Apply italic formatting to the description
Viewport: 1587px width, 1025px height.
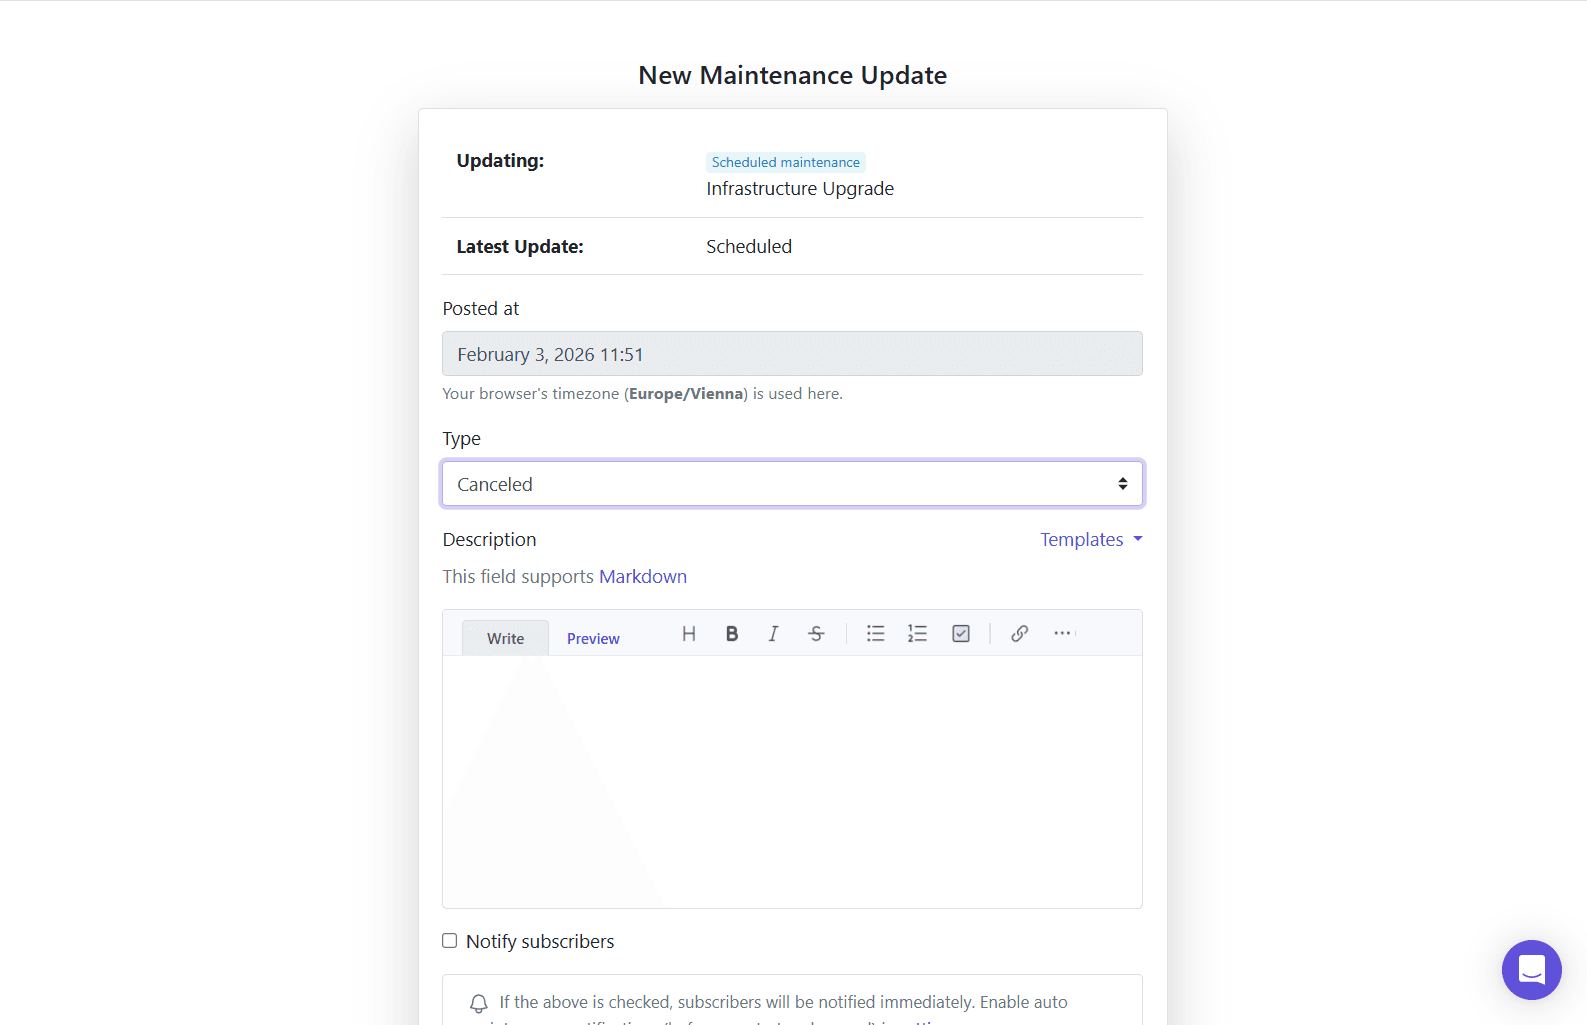click(x=773, y=634)
